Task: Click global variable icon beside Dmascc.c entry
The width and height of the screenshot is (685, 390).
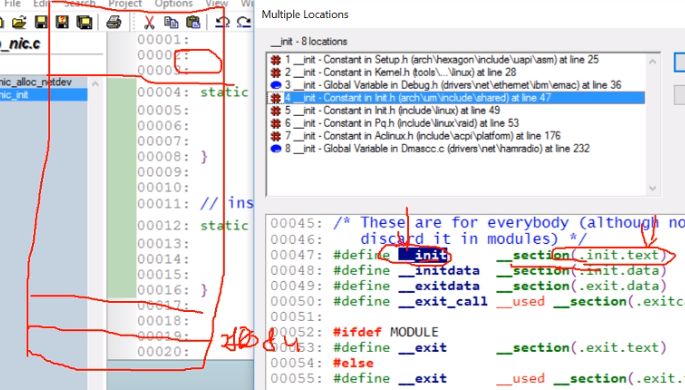Action: 276,149
